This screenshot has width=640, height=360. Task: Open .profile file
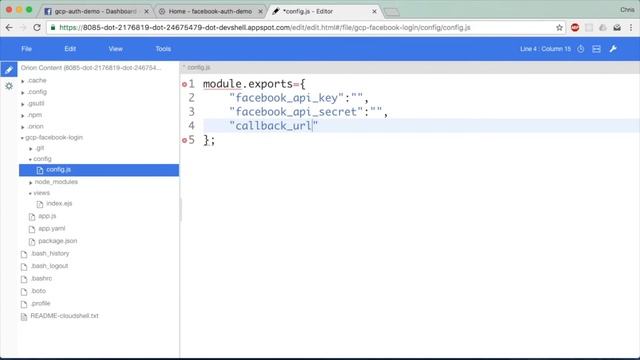pyautogui.click(x=40, y=303)
